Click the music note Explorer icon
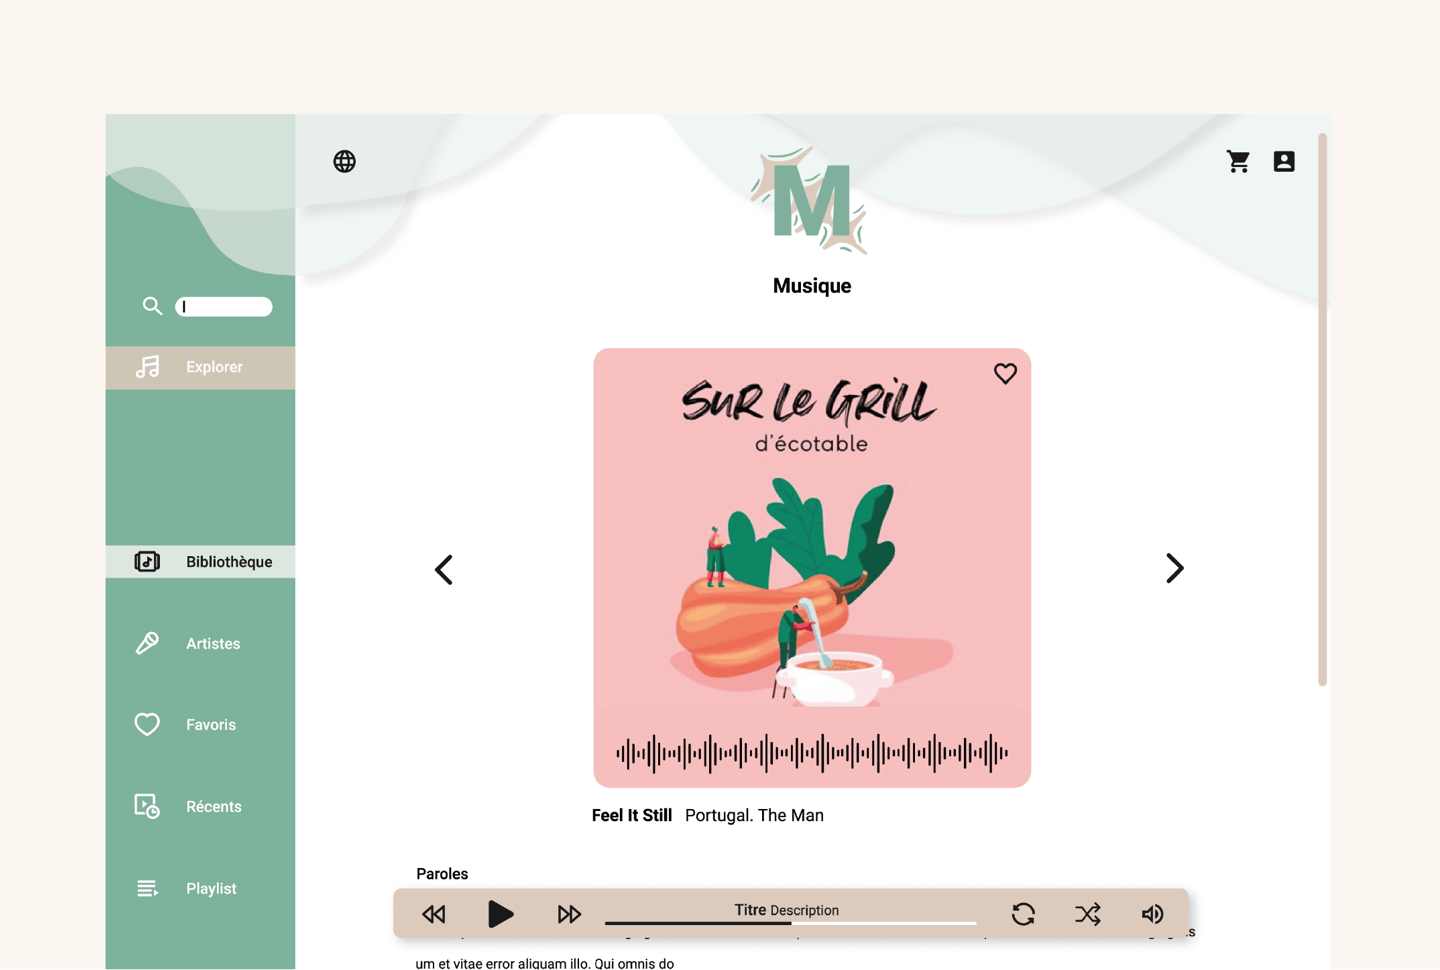 click(148, 367)
